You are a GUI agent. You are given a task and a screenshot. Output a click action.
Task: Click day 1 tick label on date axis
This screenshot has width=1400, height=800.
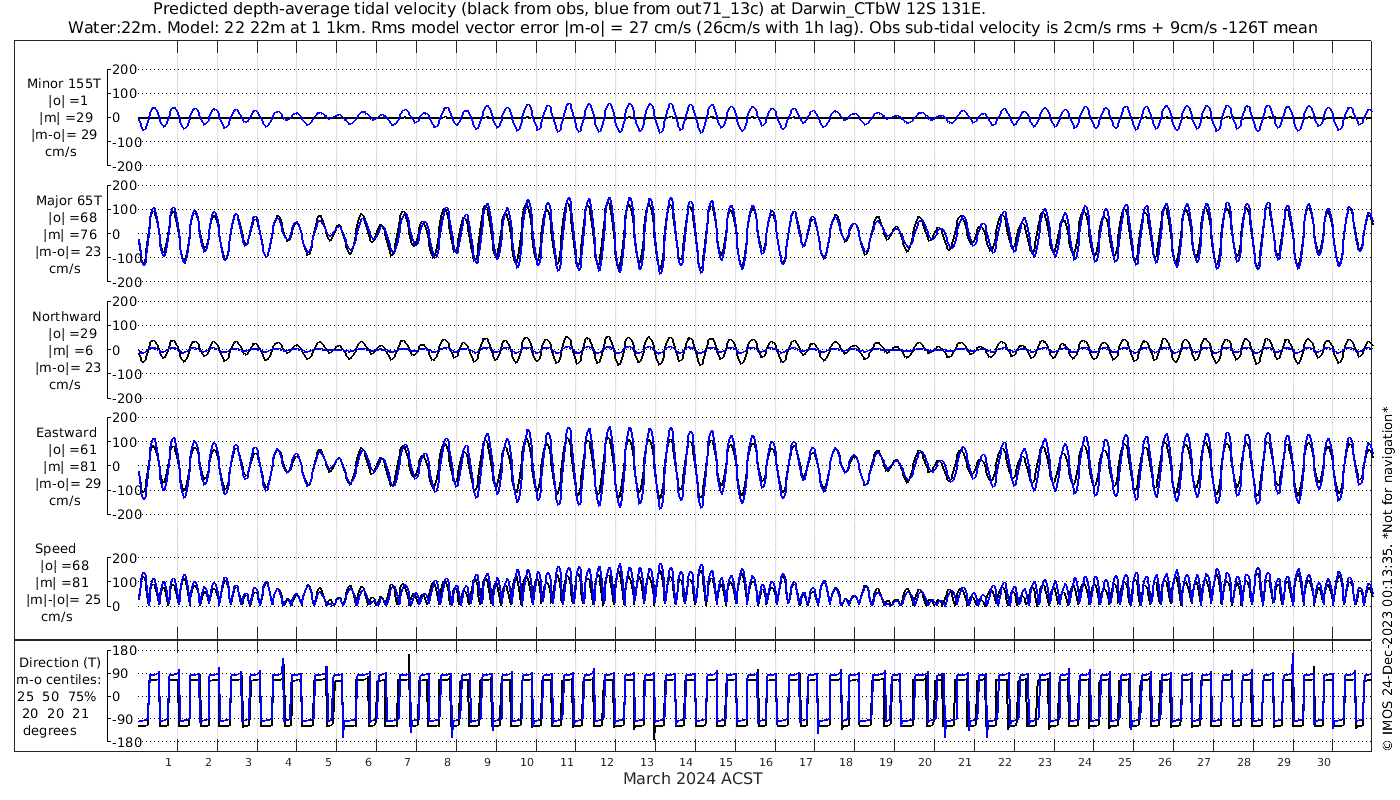pos(168,762)
